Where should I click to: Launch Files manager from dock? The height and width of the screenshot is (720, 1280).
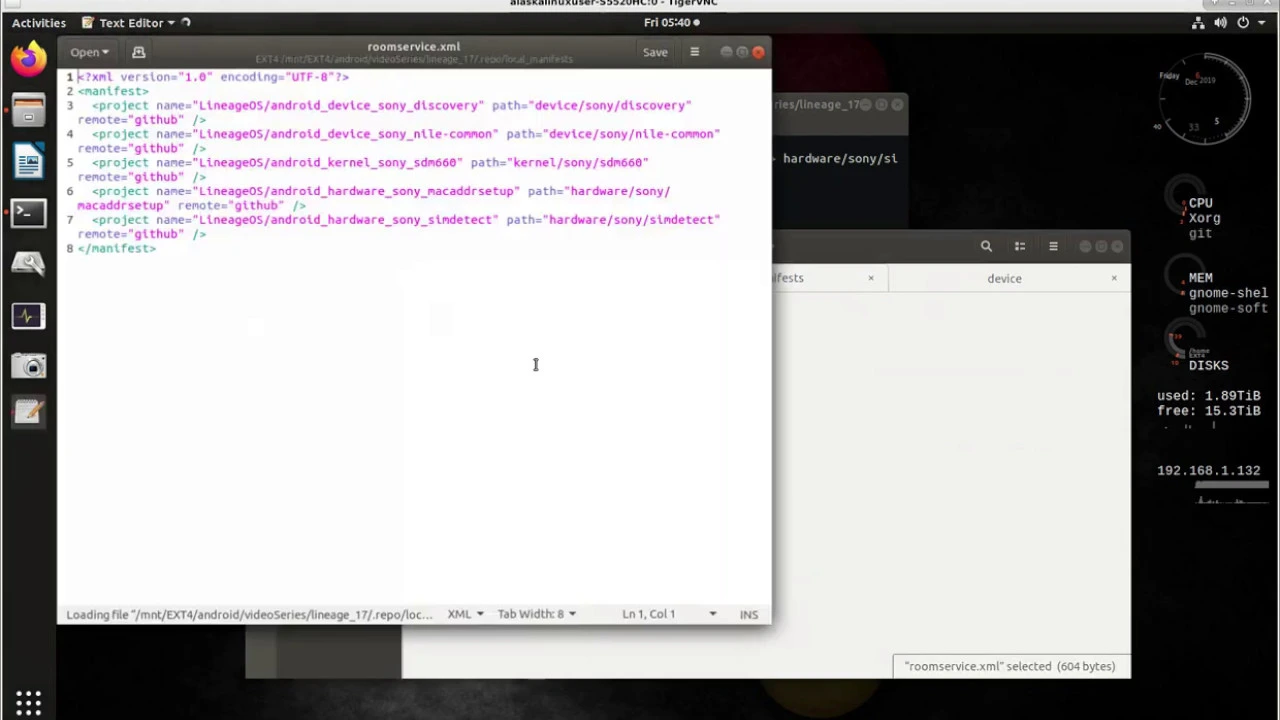[28, 110]
